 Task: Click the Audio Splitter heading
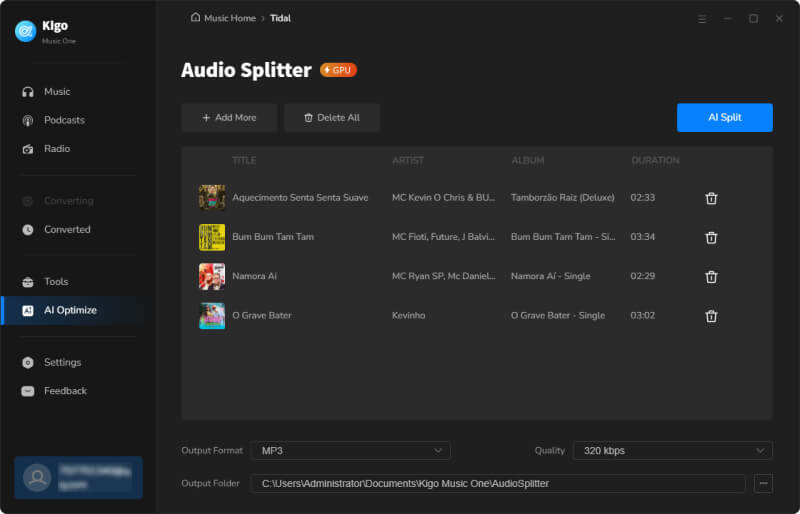pos(246,70)
